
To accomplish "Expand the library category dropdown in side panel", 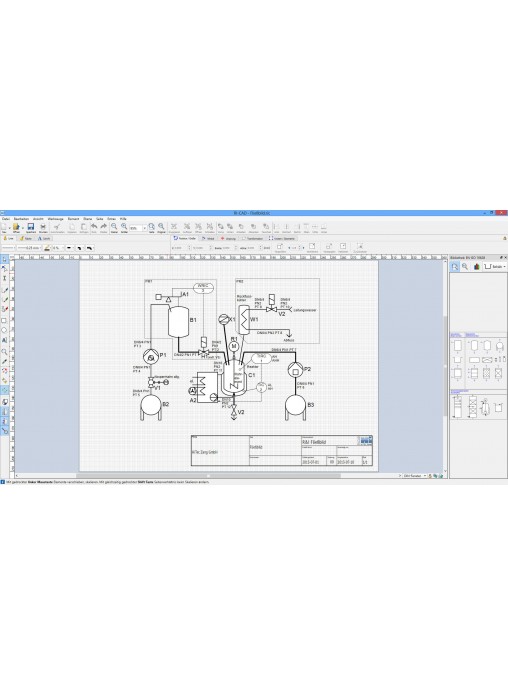I will [x=495, y=267].
